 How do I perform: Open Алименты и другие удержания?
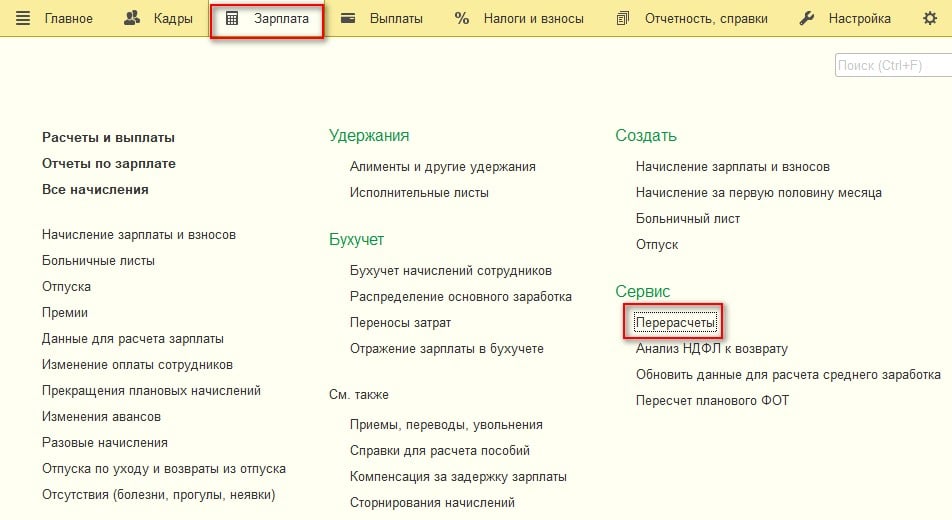pos(442,167)
